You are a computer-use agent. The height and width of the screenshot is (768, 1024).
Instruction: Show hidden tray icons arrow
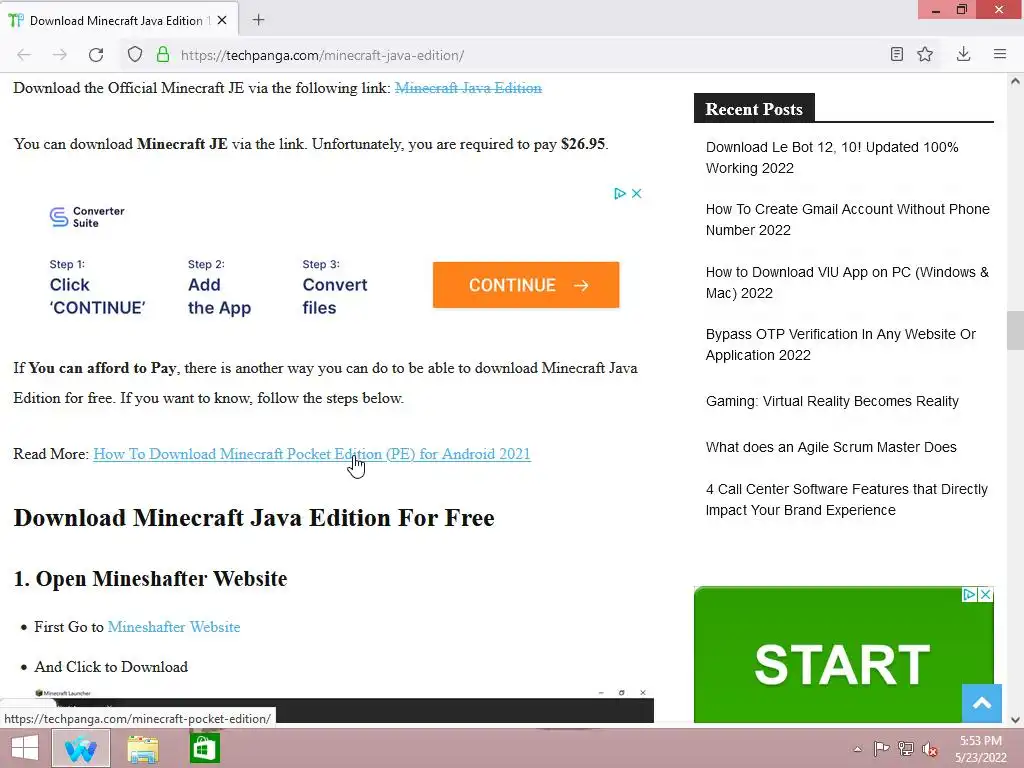857,749
